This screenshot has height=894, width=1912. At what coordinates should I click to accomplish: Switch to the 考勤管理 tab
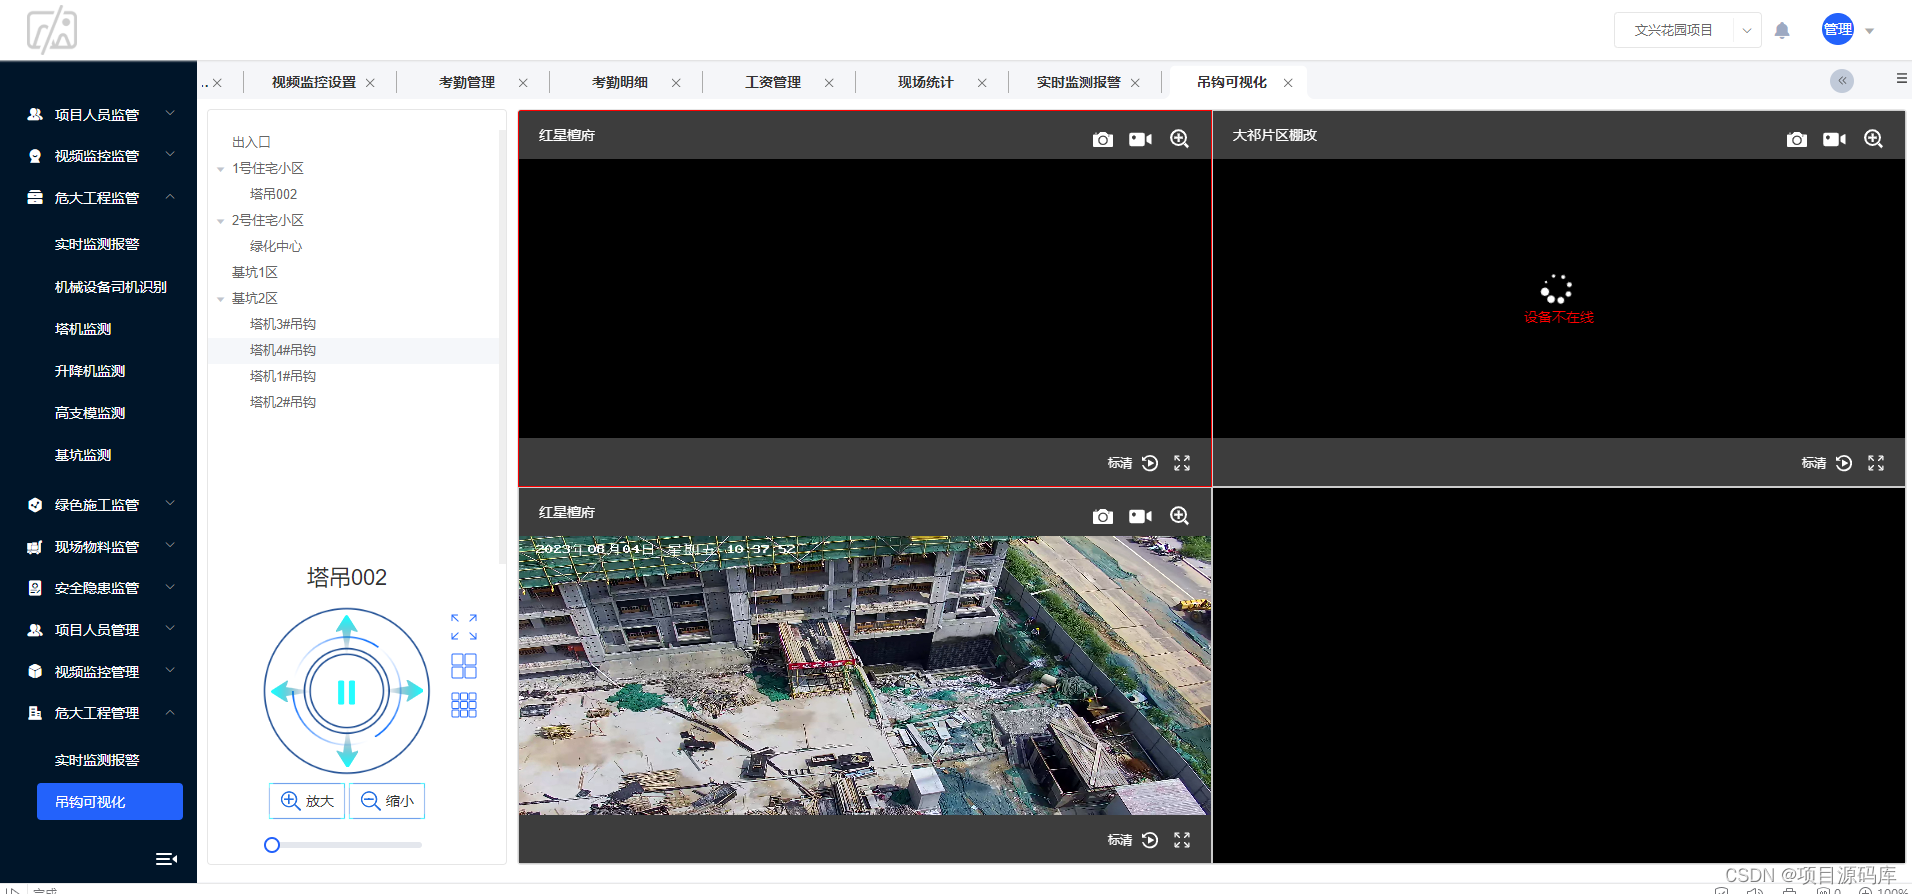click(x=467, y=82)
